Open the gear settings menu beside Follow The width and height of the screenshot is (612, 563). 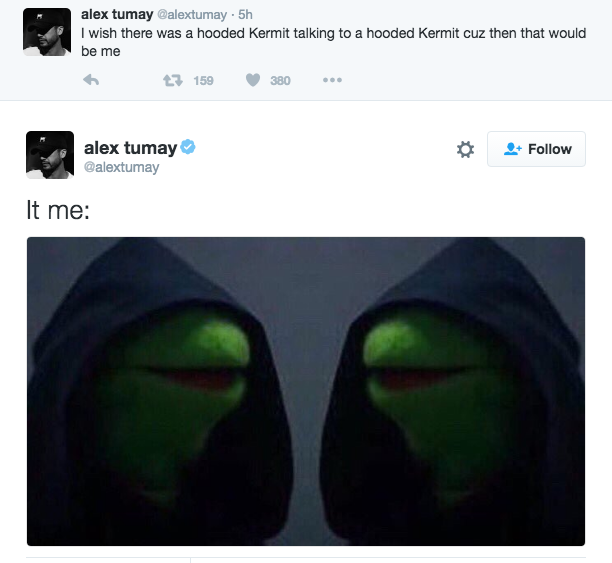[x=465, y=149]
